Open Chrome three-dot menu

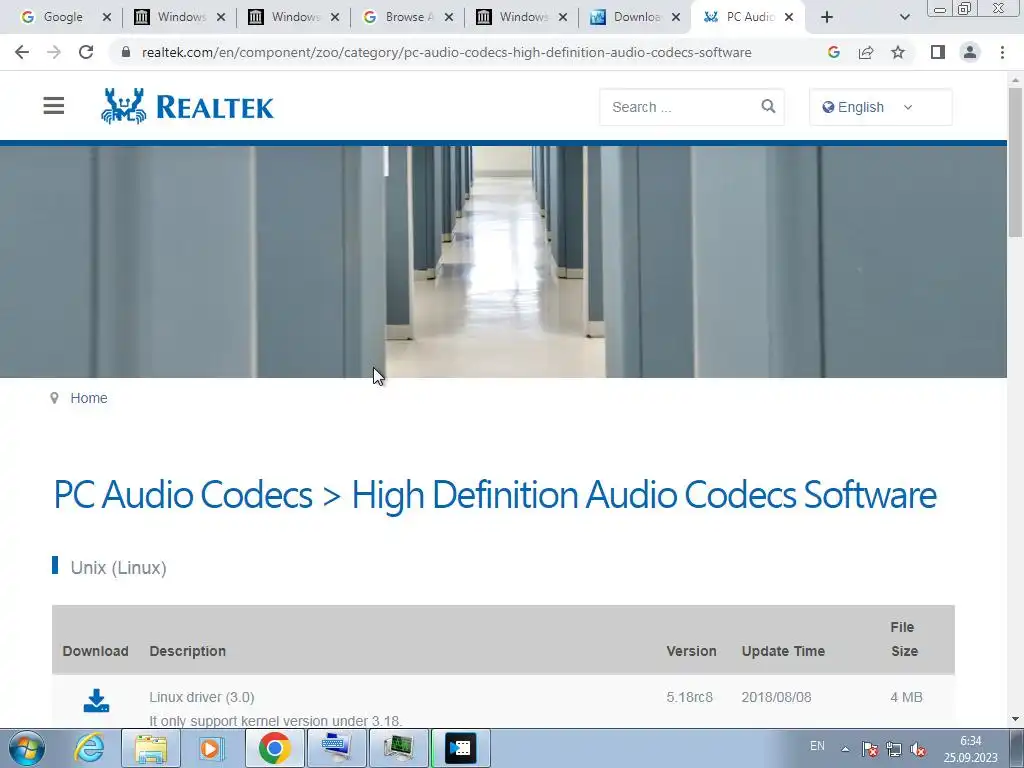pos(1002,52)
